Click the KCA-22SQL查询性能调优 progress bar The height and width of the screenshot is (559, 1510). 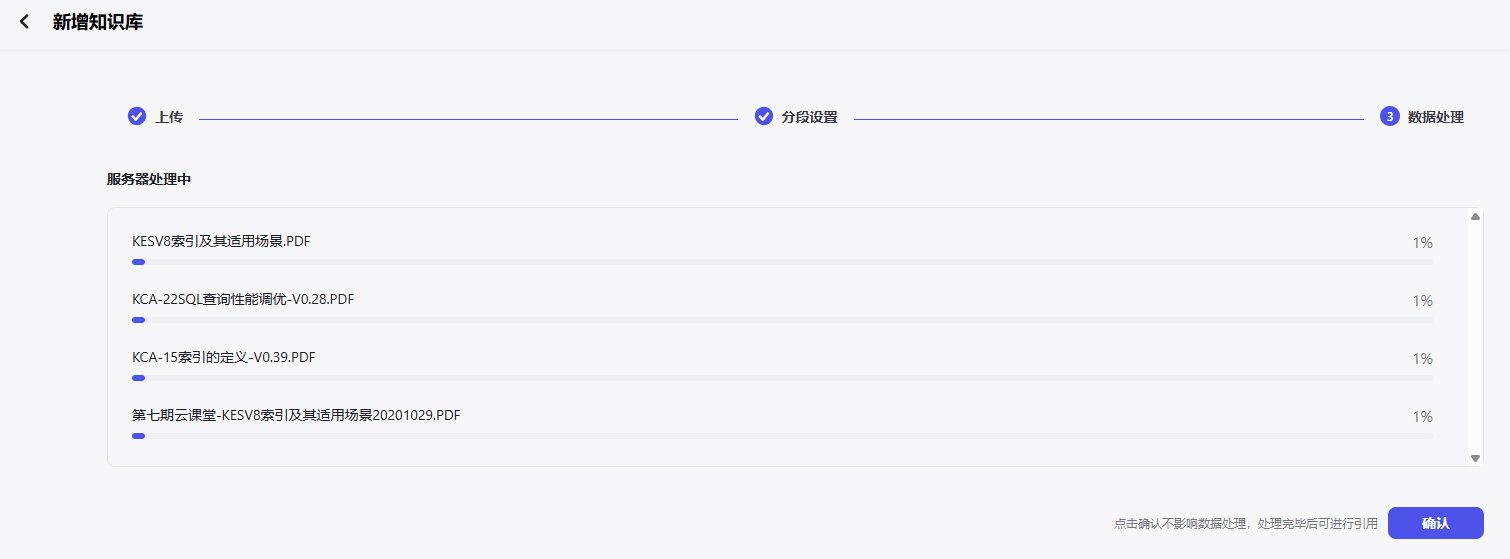(782, 320)
